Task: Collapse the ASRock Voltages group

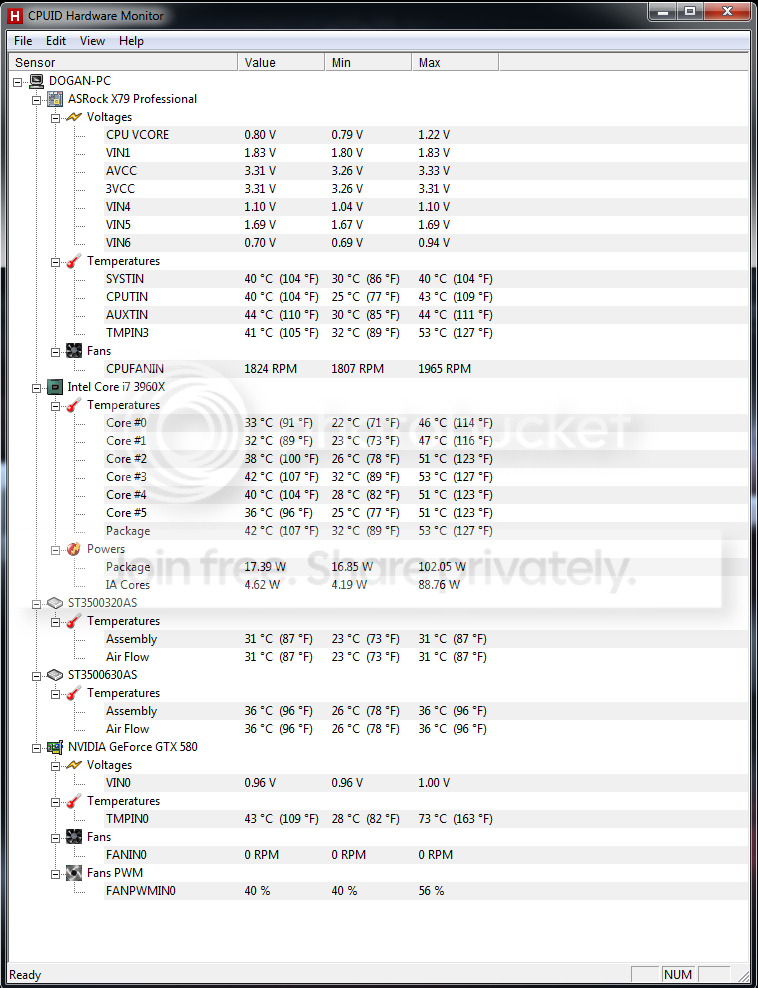Action: [55, 117]
